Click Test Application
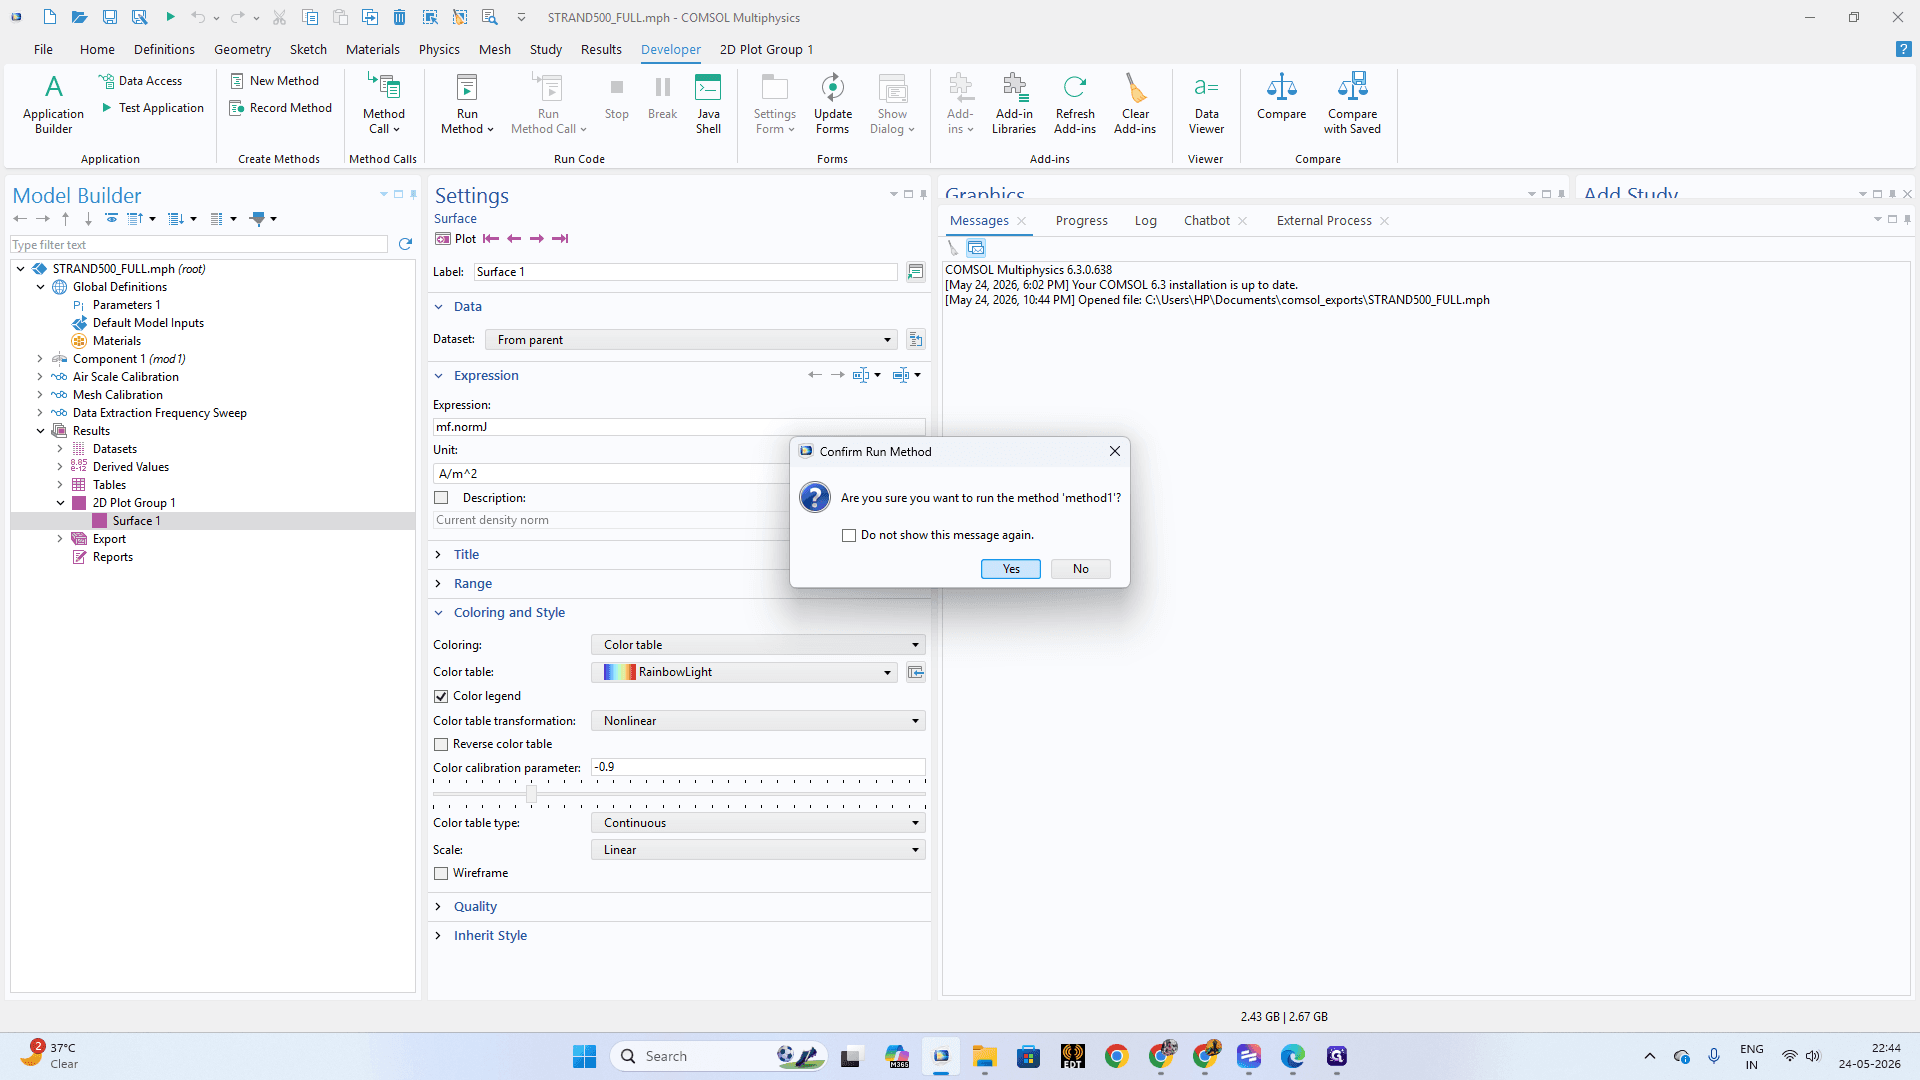 [153, 108]
